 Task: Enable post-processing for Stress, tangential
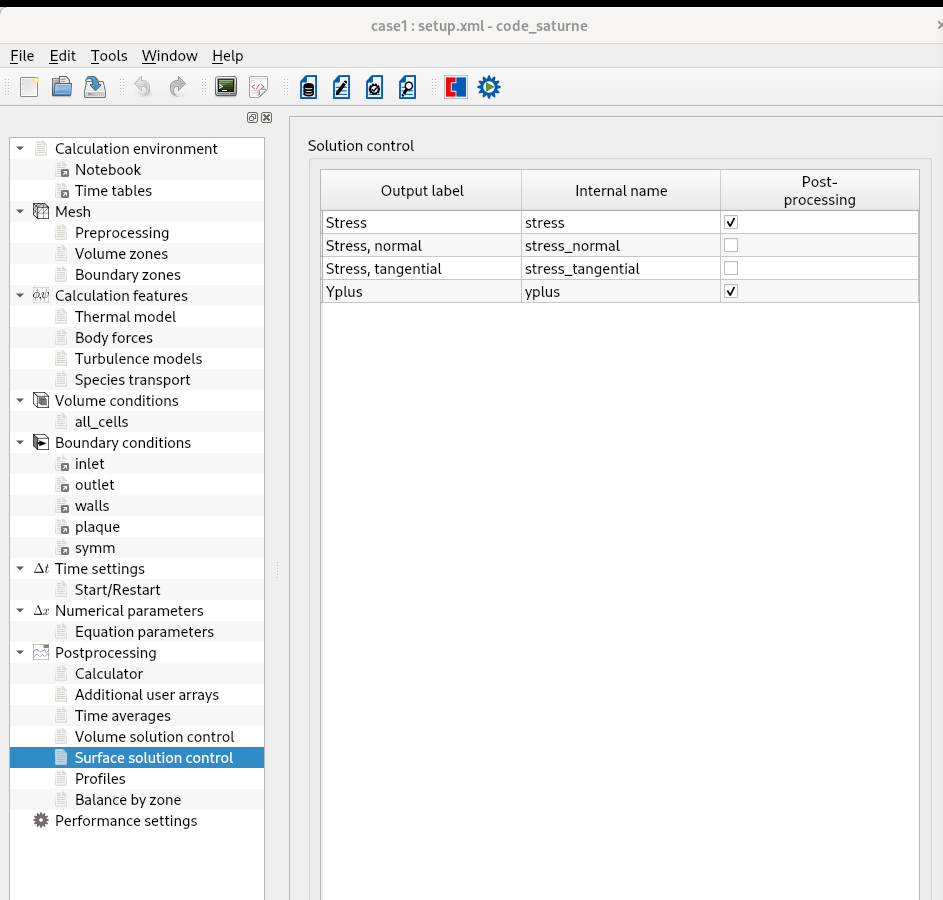pyautogui.click(x=731, y=268)
